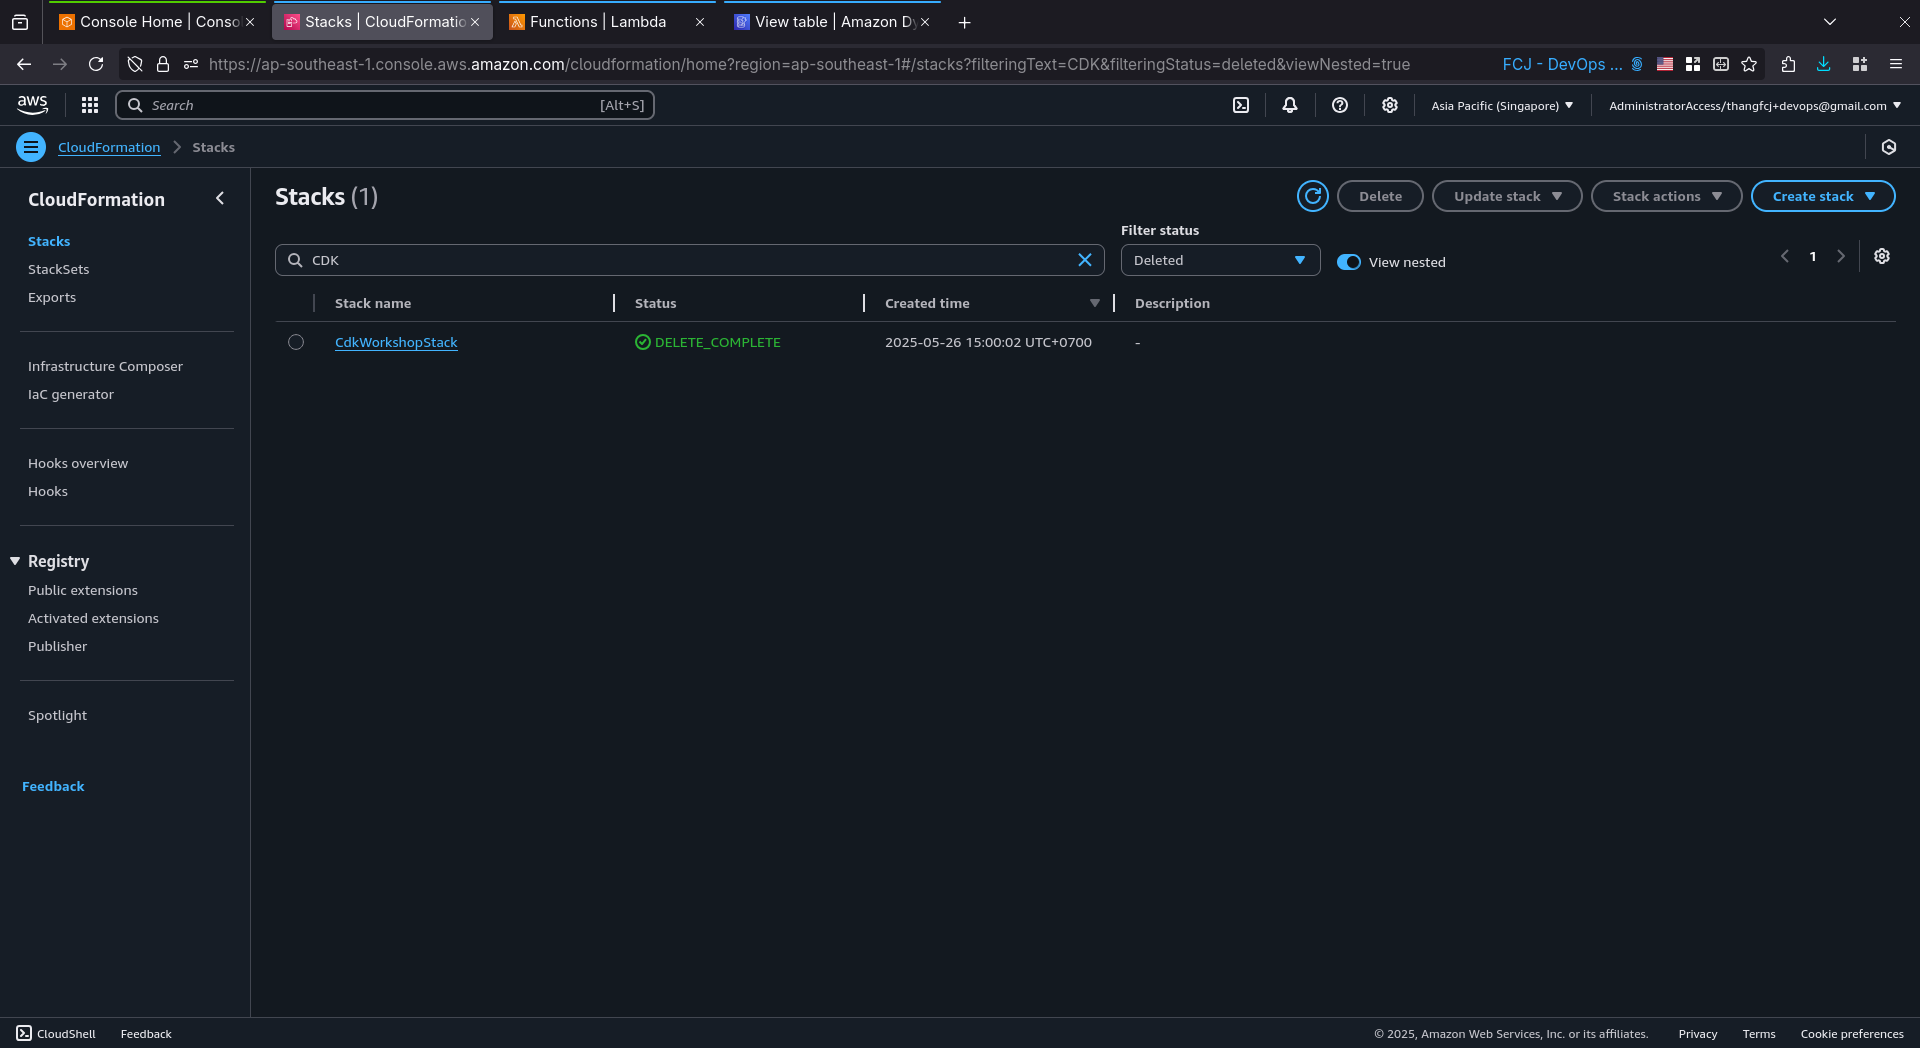Open Public extensions in the sidebar
The image size is (1920, 1048).
(x=83, y=590)
